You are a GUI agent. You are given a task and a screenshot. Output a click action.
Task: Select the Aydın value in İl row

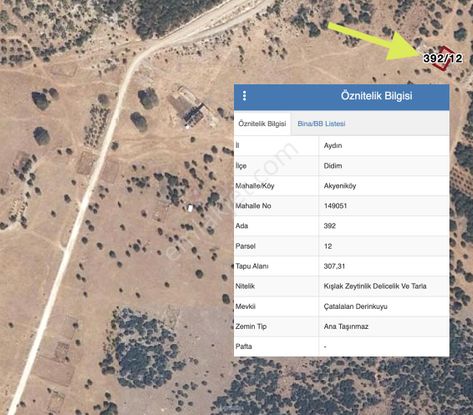(x=333, y=146)
